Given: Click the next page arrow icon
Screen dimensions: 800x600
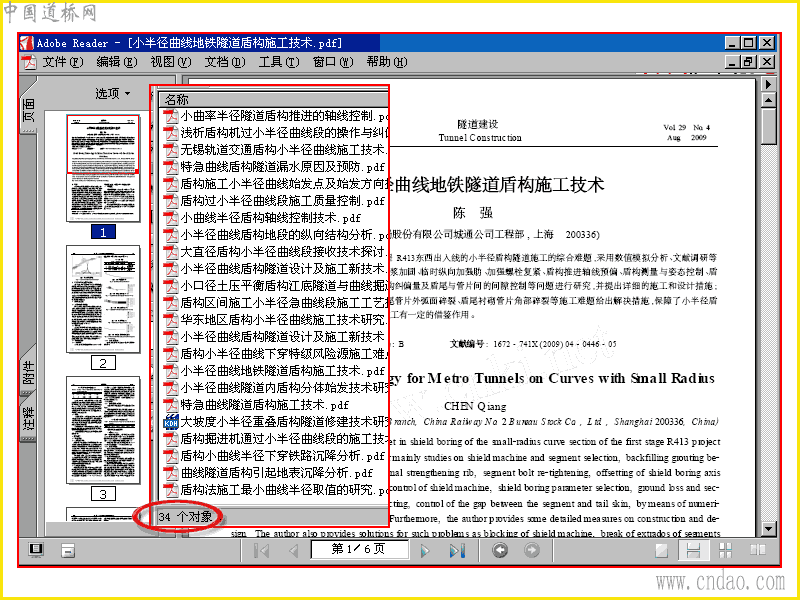Looking at the screenshot, I should click(424, 551).
